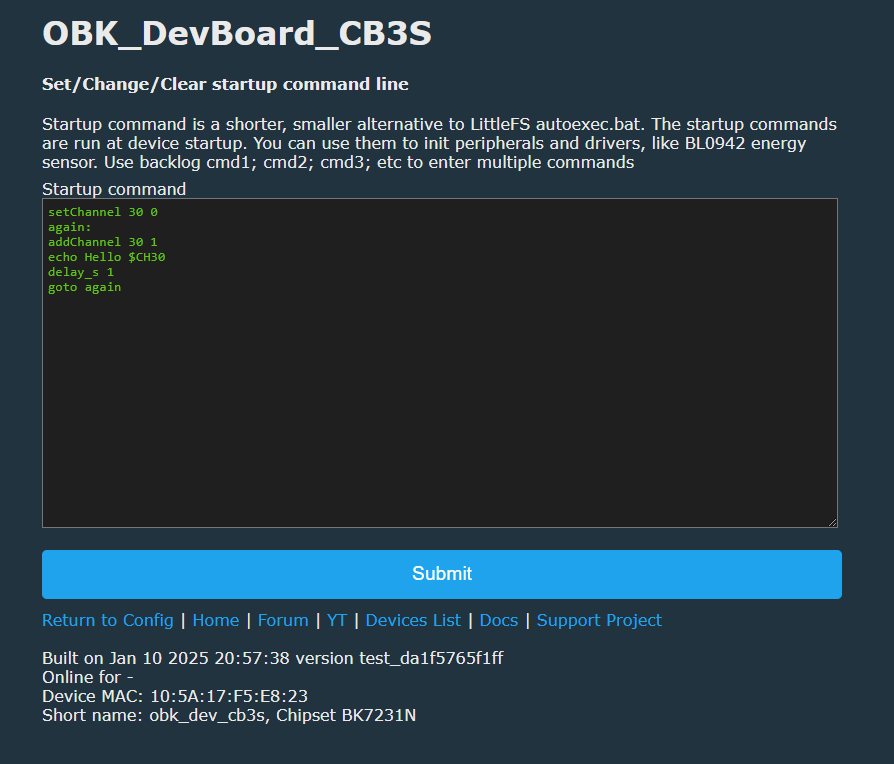Click the line 'goto again'

coord(84,287)
